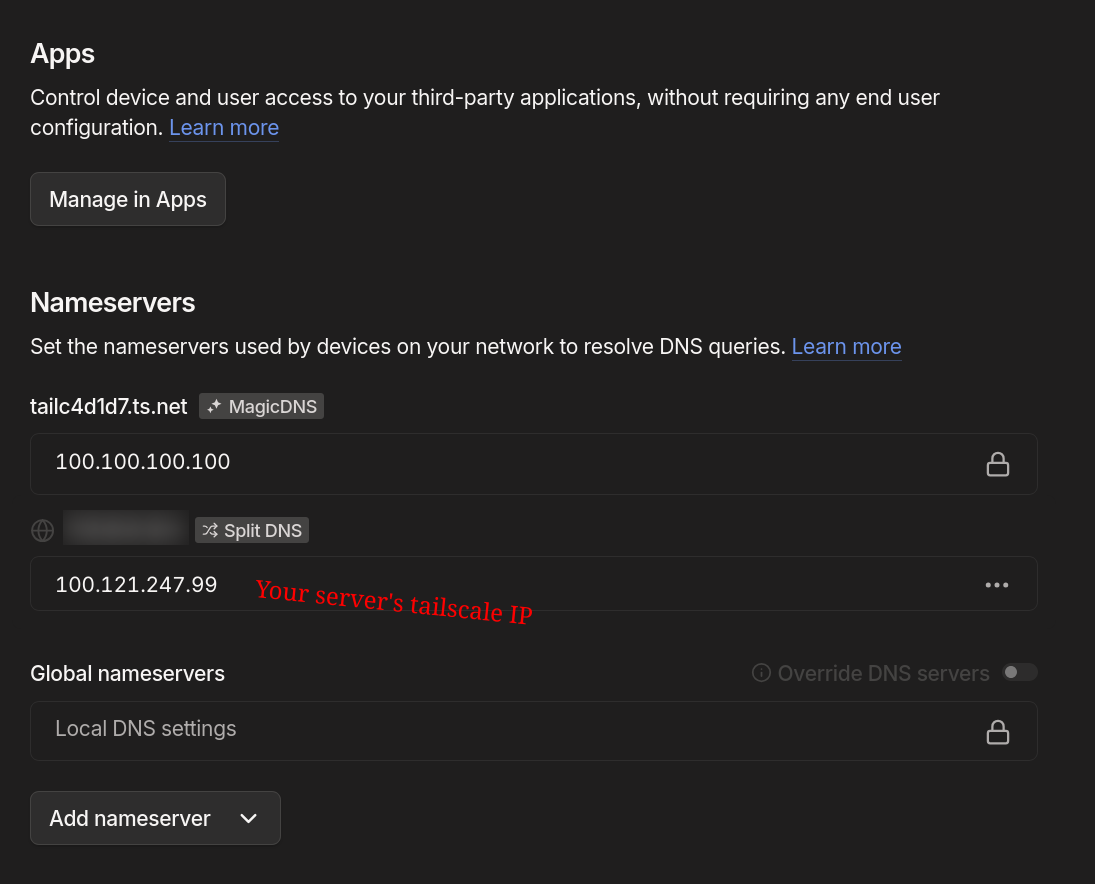Screen dimensions: 1095x884
Task: Click the info icon next to Override DNS servers
Action: (x=761, y=673)
